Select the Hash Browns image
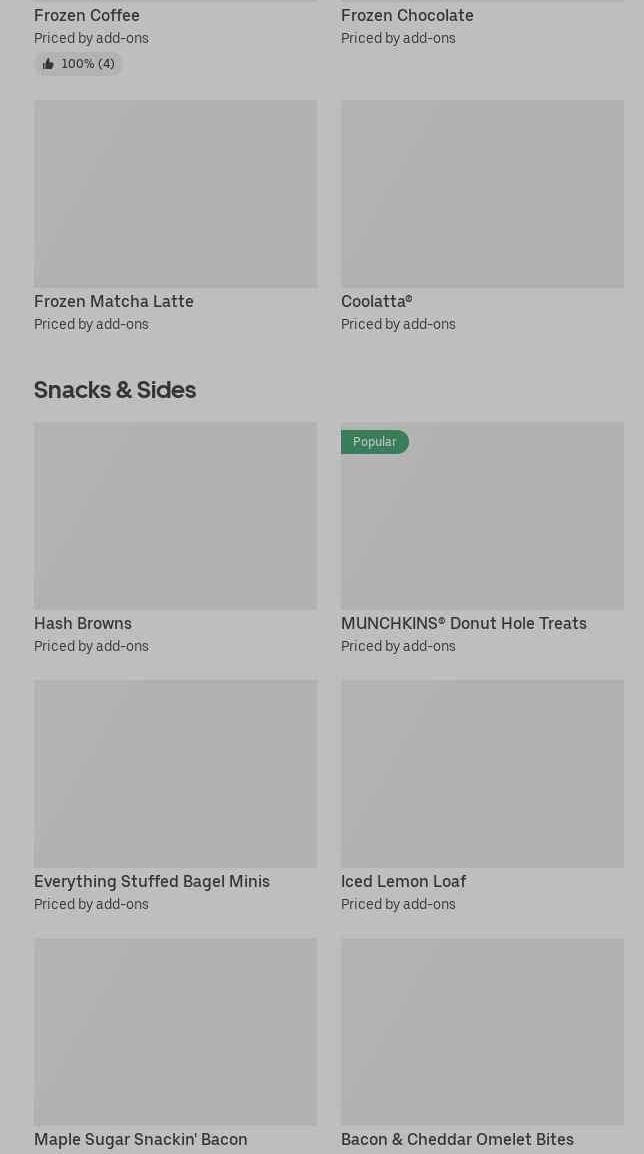Screen dimensions: 644x1154 tap(175, 515)
